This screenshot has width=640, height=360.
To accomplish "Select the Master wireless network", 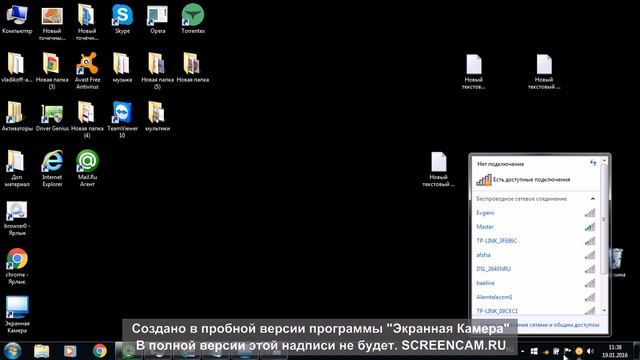I will coord(536,227).
